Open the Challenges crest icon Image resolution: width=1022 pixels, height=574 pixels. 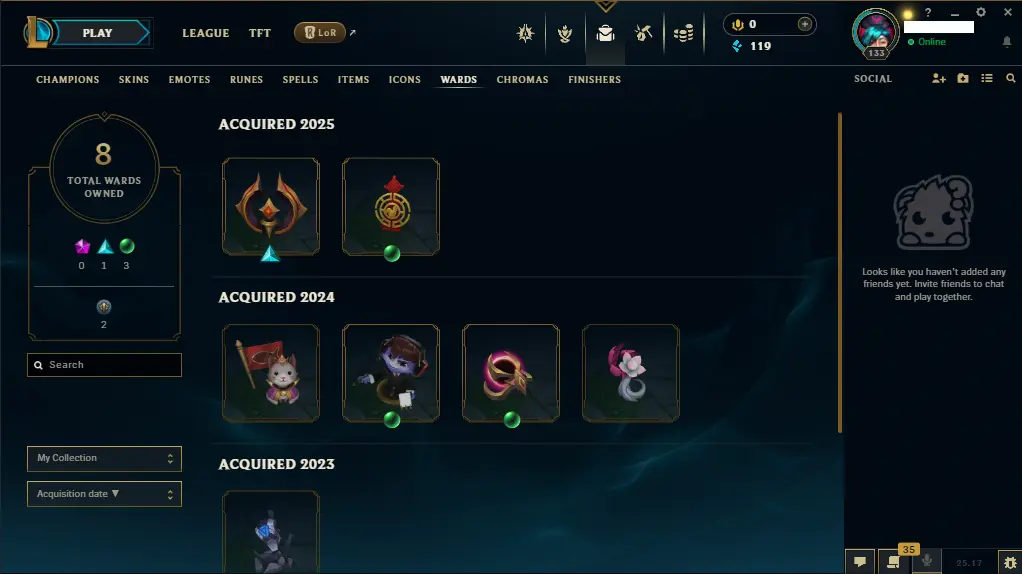click(565, 33)
